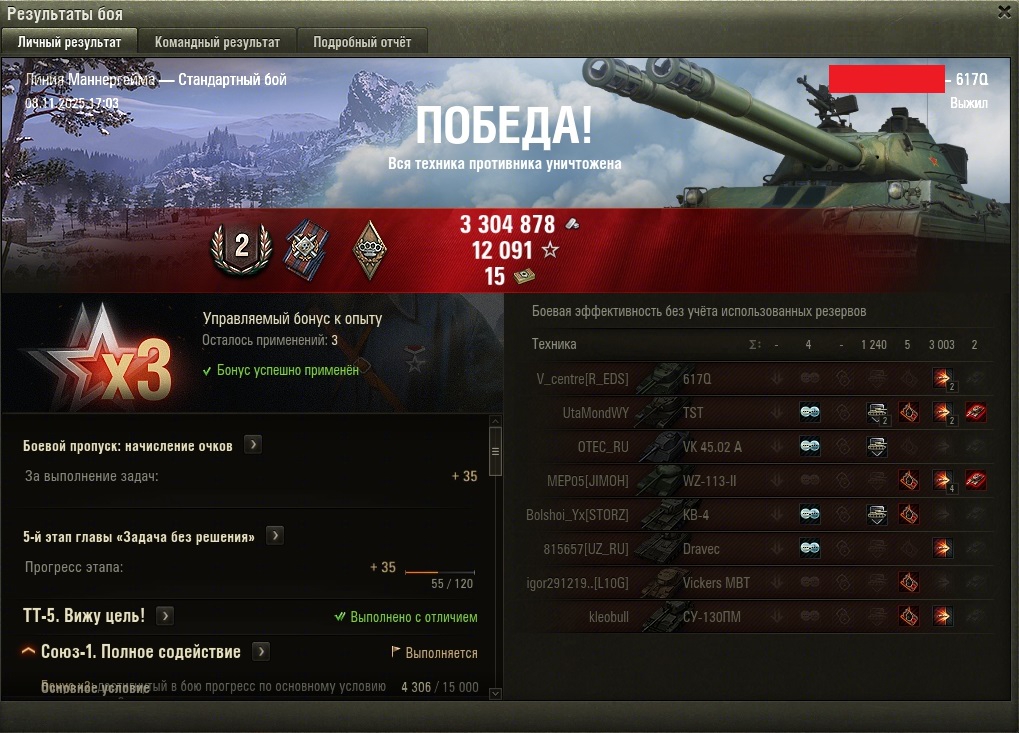The height and width of the screenshot is (733, 1019).
Task: Select the Личный результат tab
Action: tap(69, 42)
